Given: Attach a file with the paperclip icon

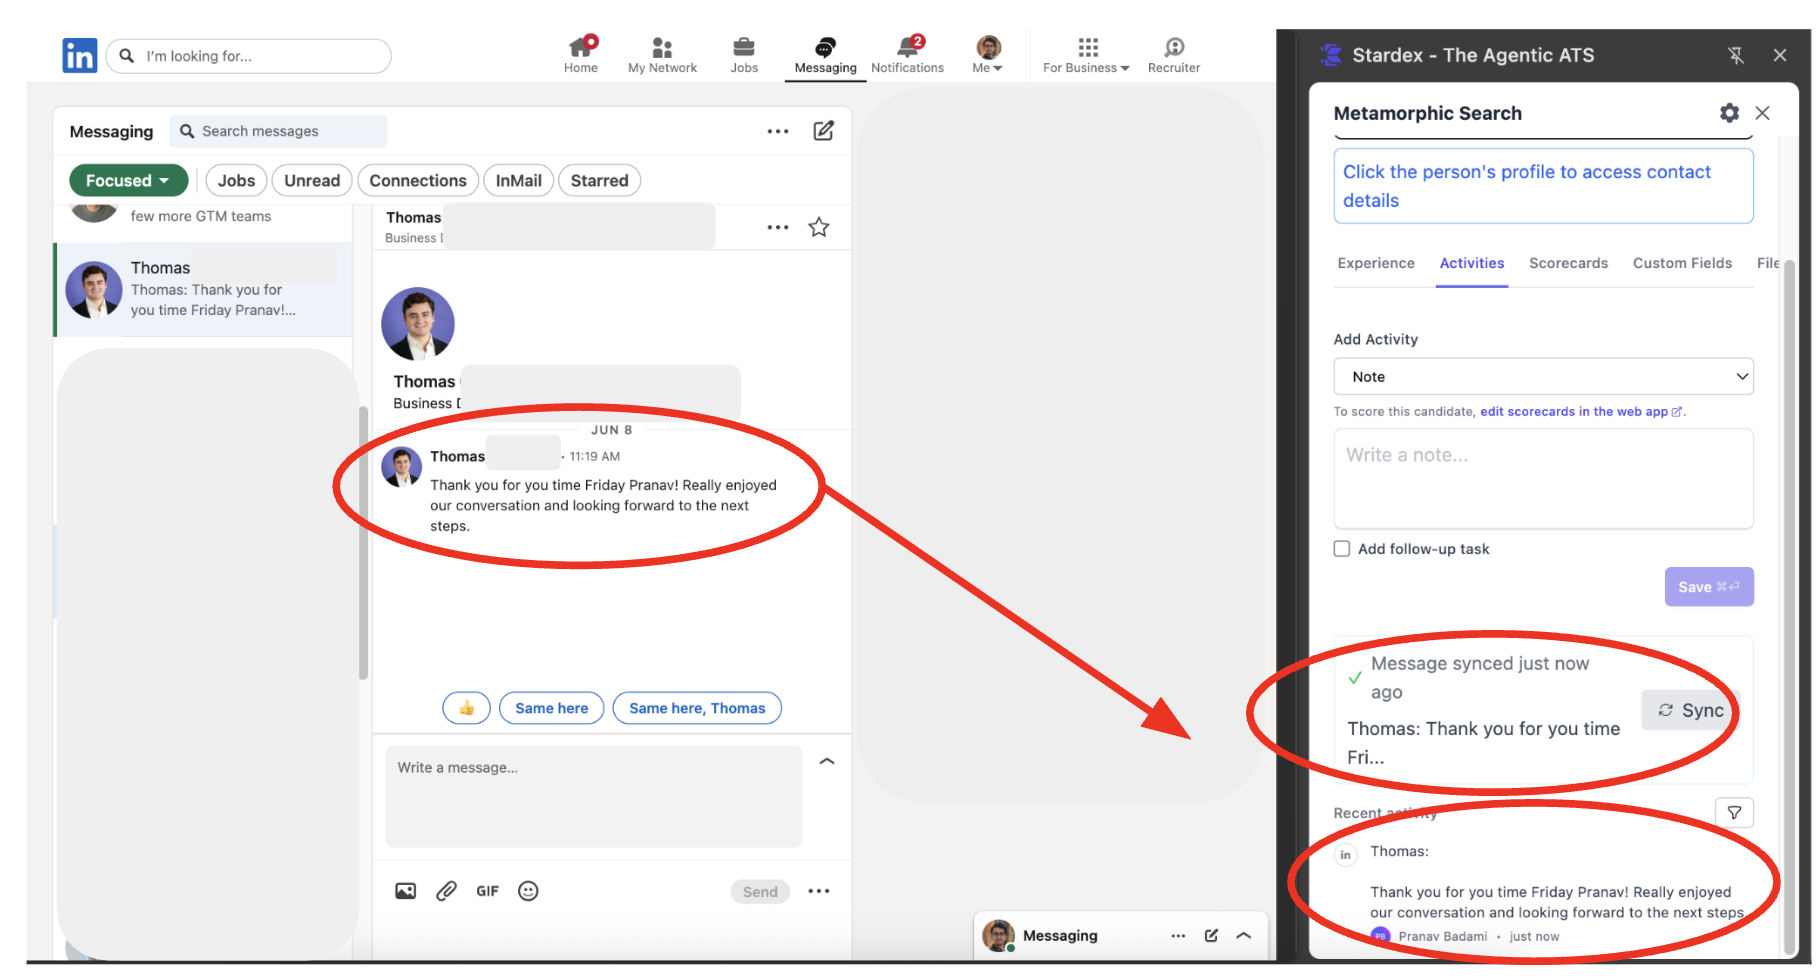Looking at the screenshot, I should click(x=446, y=891).
